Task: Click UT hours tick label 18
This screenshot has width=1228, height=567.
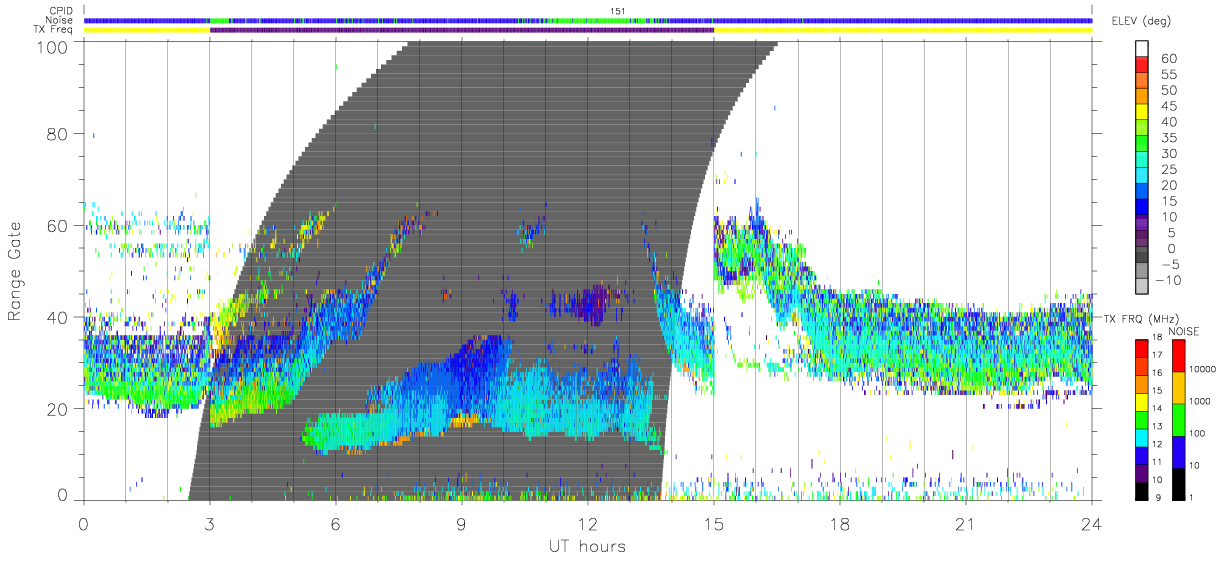Action: tap(839, 524)
